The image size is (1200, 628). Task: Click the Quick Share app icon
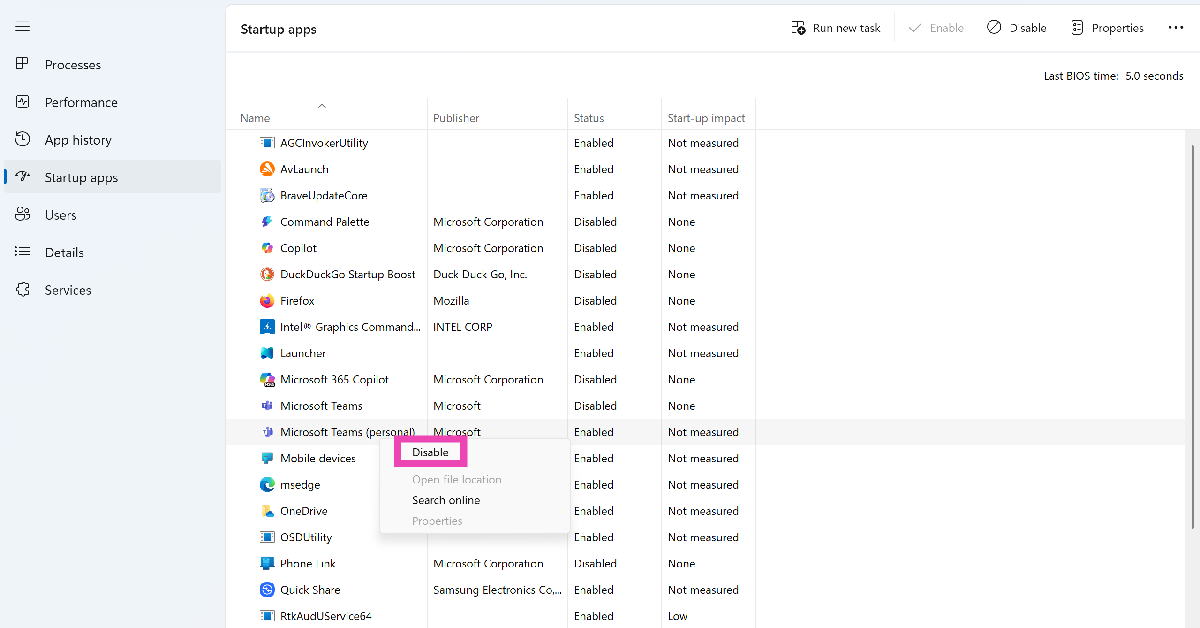pos(267,590)
